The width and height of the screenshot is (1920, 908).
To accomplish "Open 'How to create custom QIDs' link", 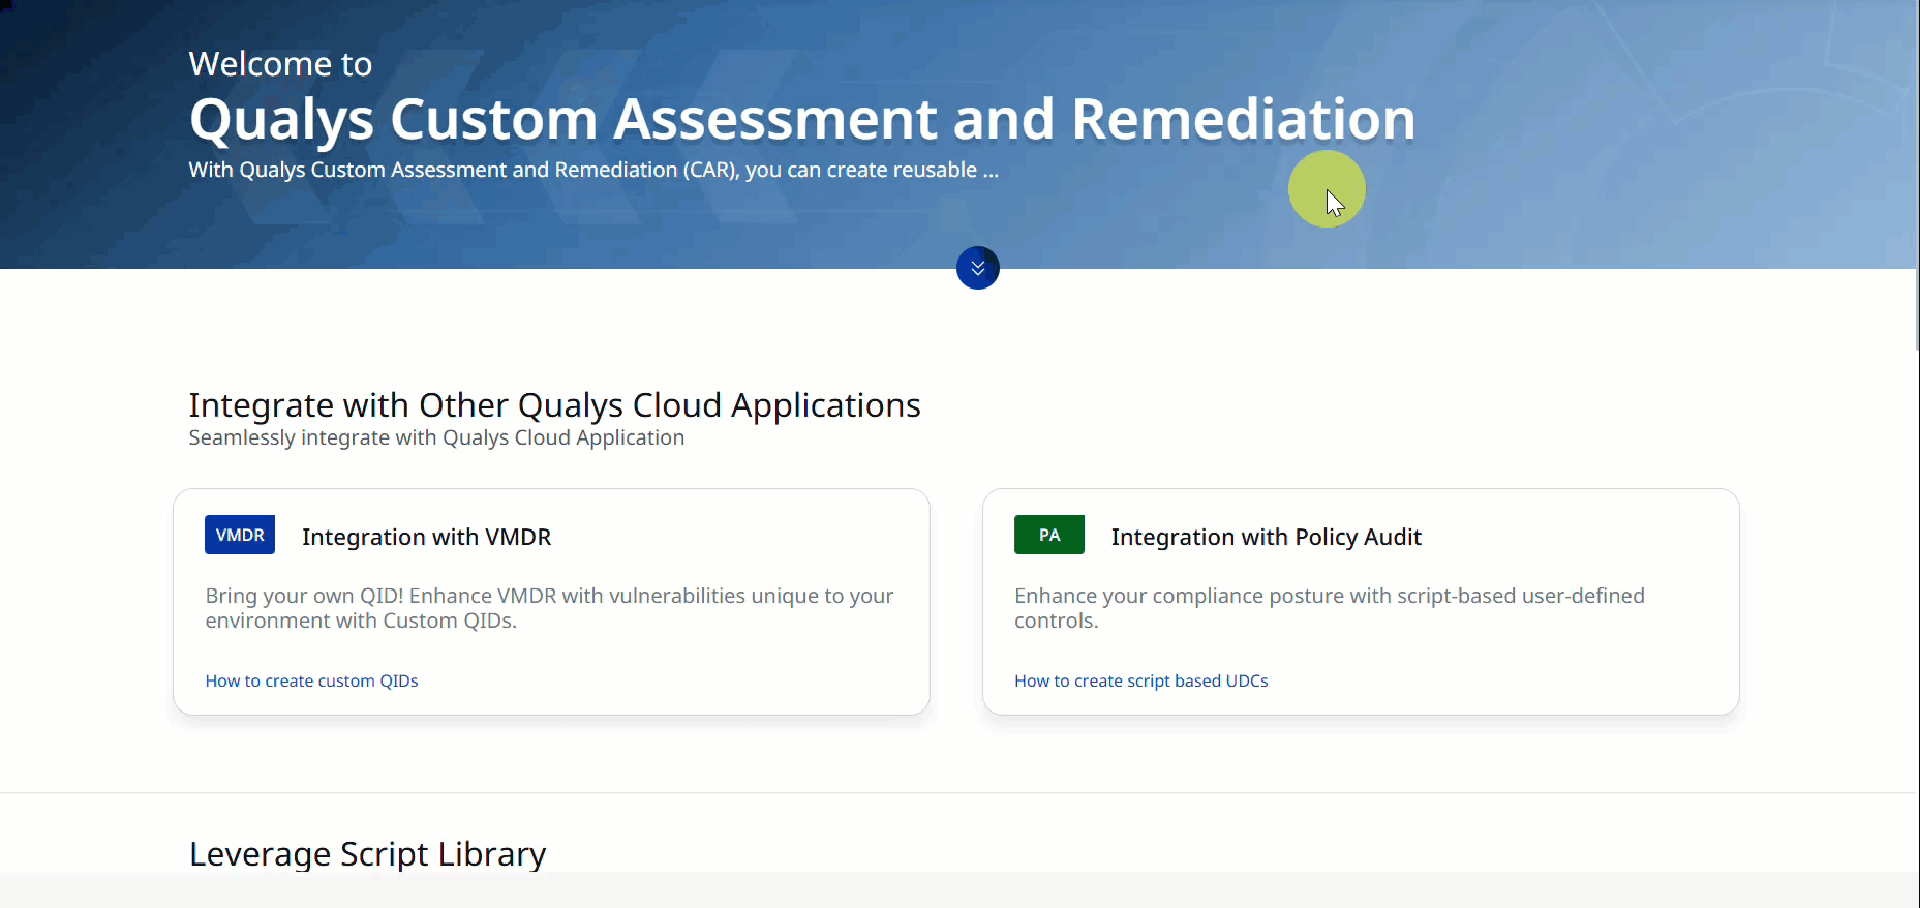I will (x=312, y=681).
